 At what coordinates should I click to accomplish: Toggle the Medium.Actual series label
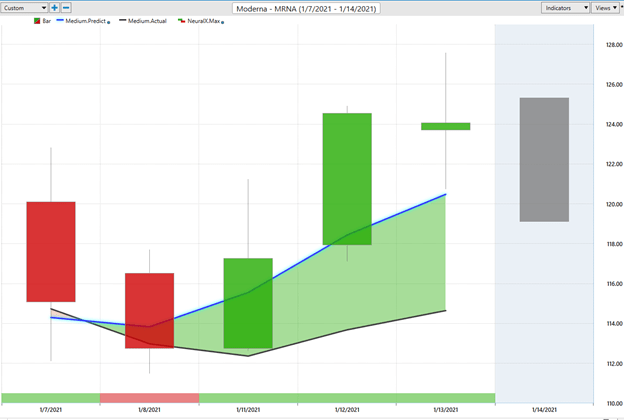(148, 21)
